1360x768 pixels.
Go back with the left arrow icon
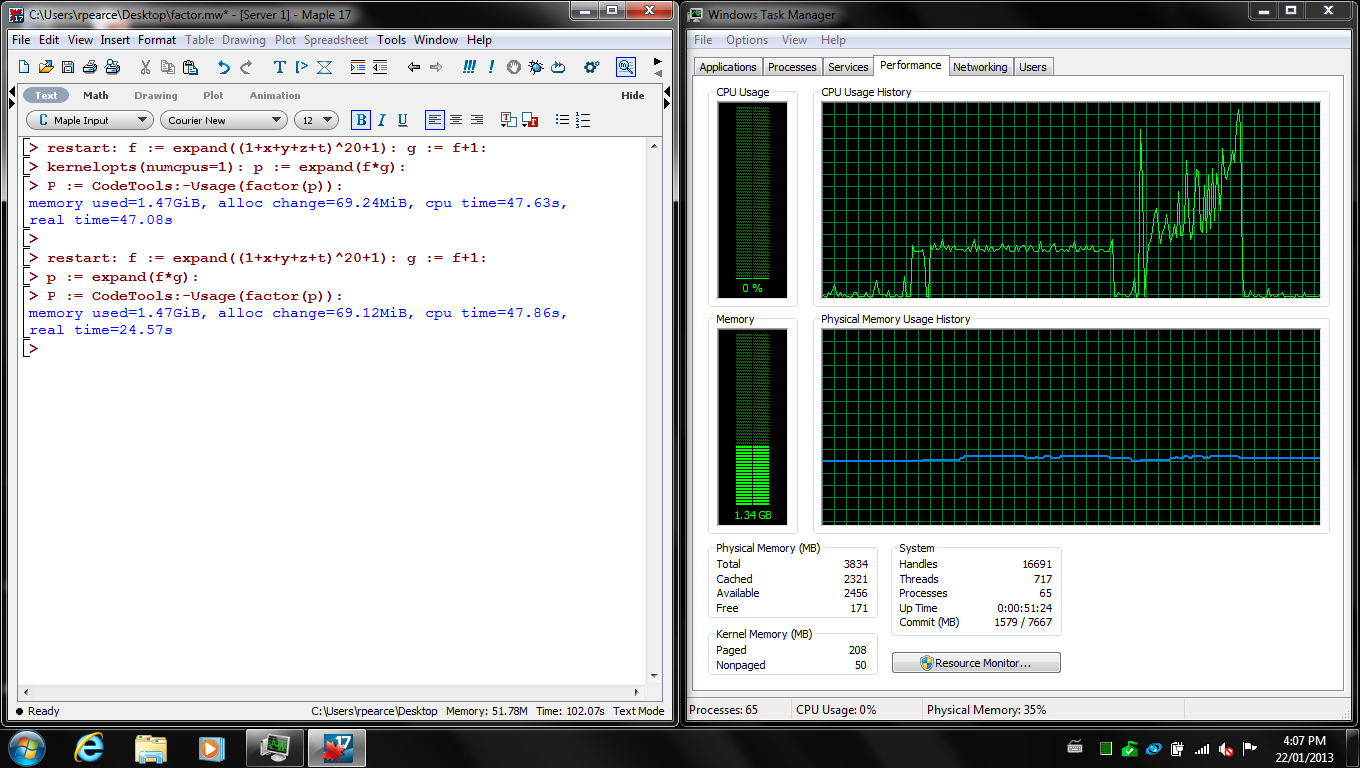pyautogui.click(x=414, y=67)
